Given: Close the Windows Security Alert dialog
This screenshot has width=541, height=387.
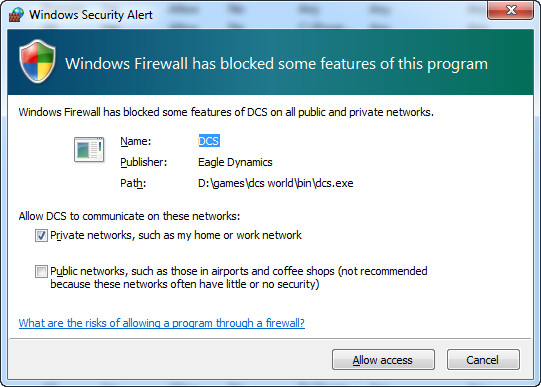Looking at the screenshot, I should (510, 10).
